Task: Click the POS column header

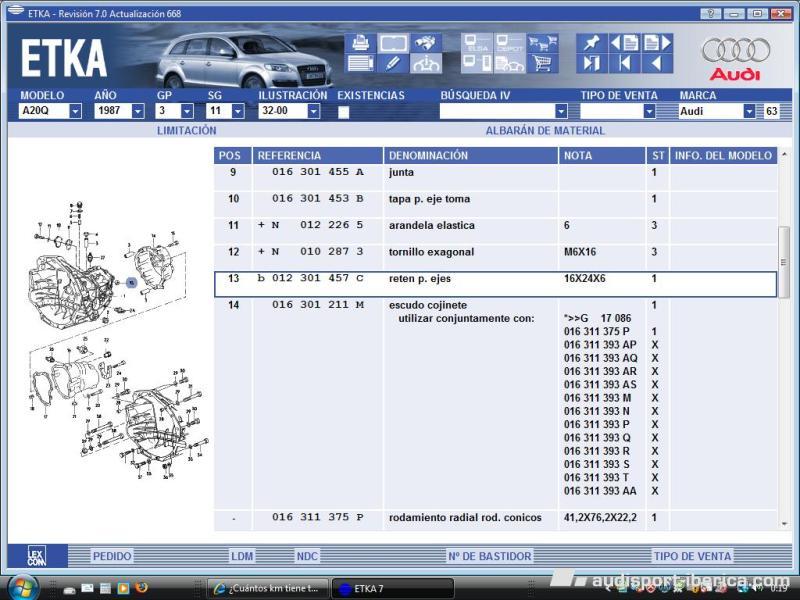Action: [x=233, y=156]
